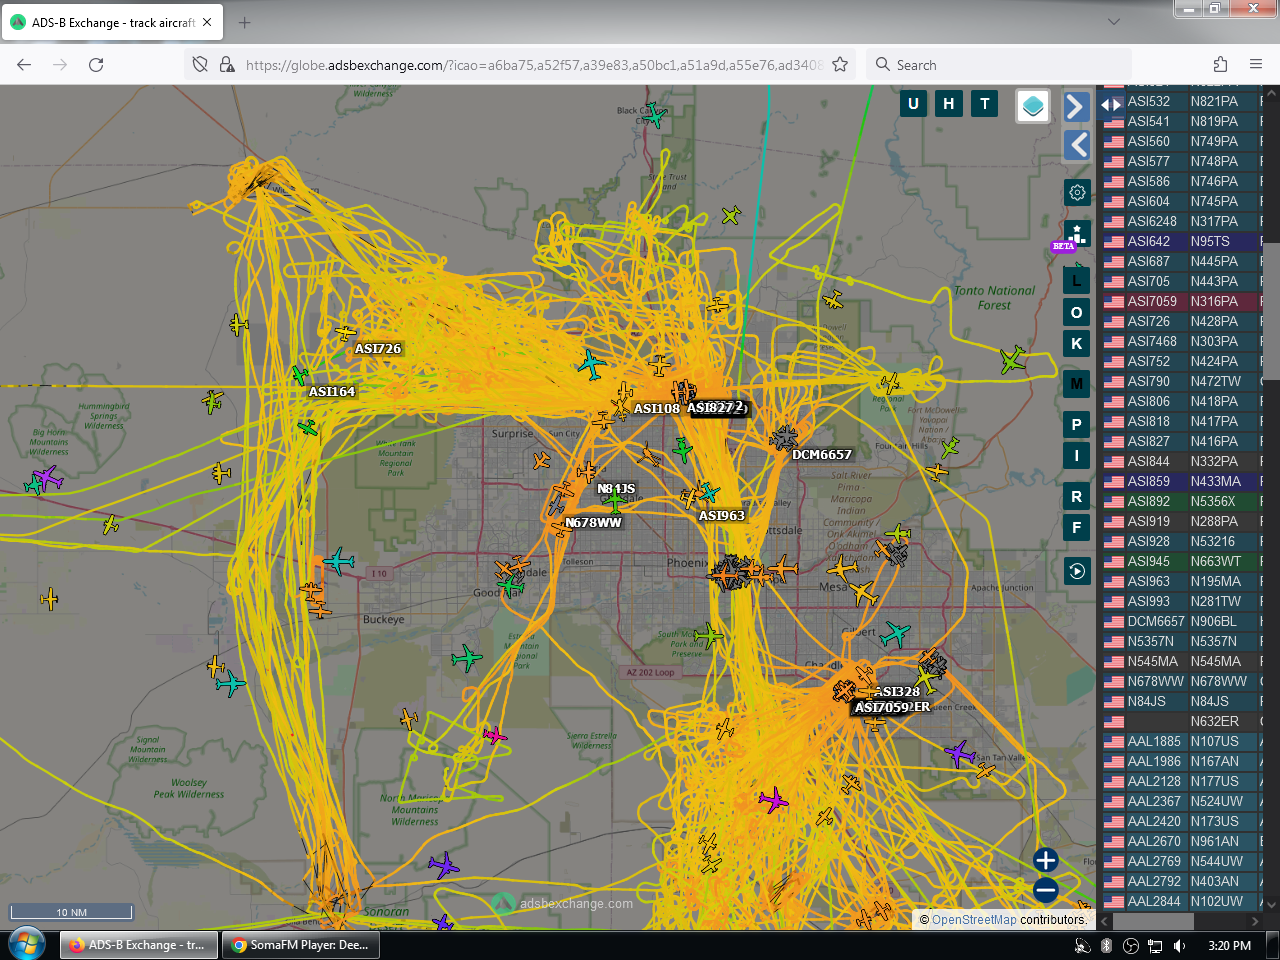Viewport: 1280px width, 960px height.
Task: Open the SomaFM Player Chrome taskbar item
Action: point(300,944)
